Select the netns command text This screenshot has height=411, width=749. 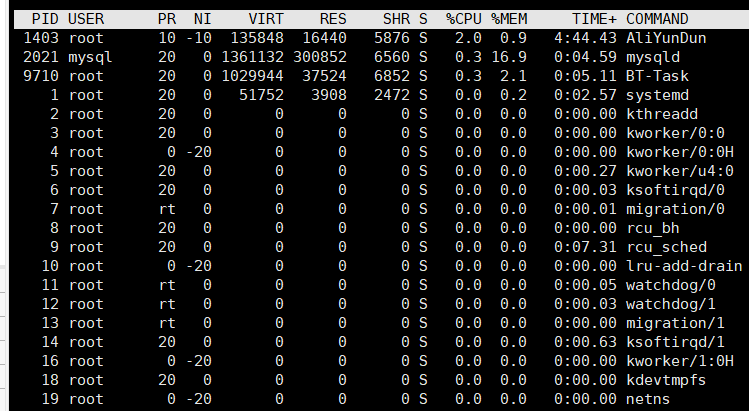tap(648, 399)
